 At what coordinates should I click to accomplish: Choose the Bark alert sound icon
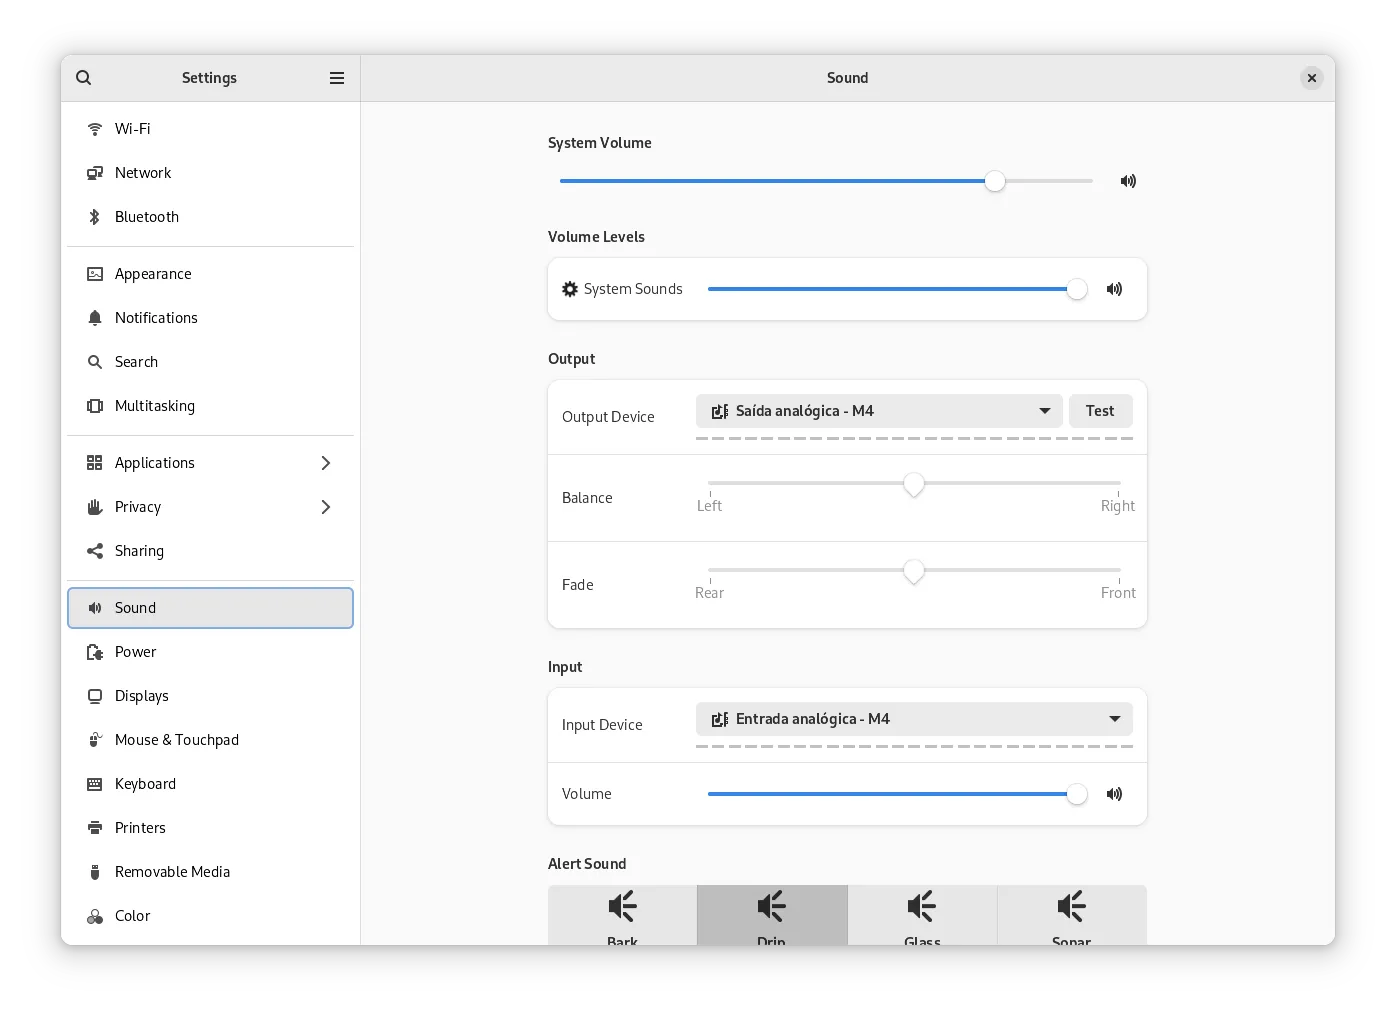coord(622,907)
